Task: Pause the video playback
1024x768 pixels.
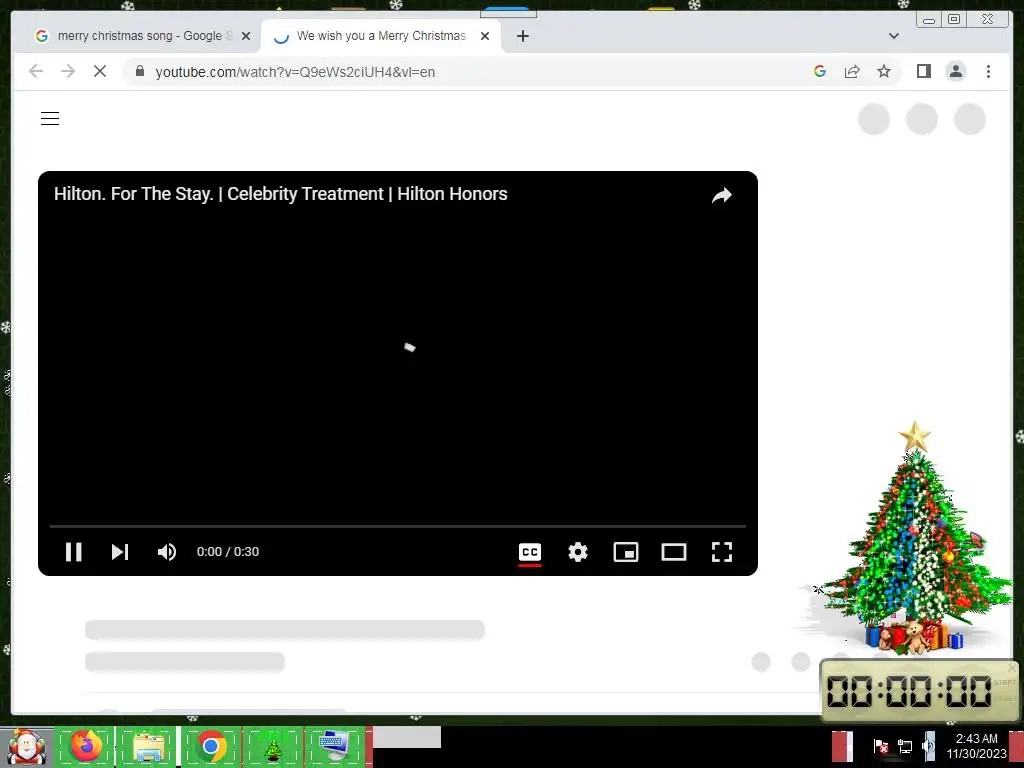Action: point(74,552)
